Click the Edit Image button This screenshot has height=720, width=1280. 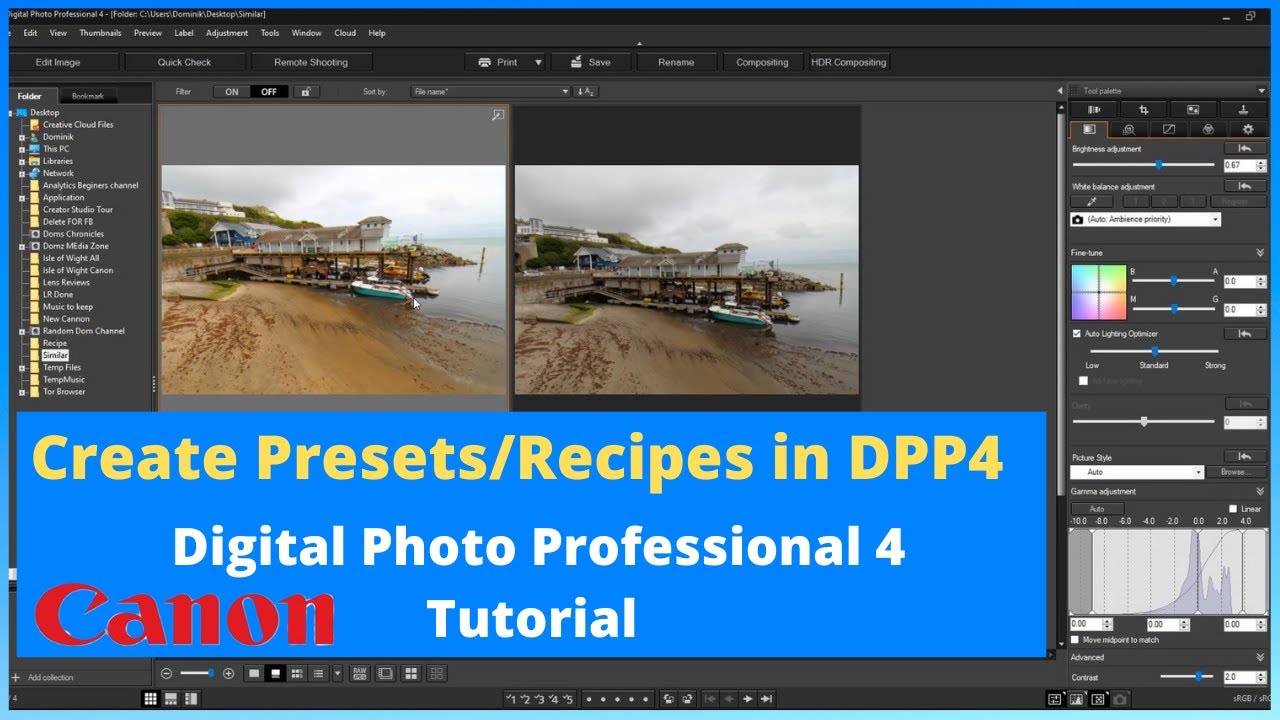(x=58, y=62)
